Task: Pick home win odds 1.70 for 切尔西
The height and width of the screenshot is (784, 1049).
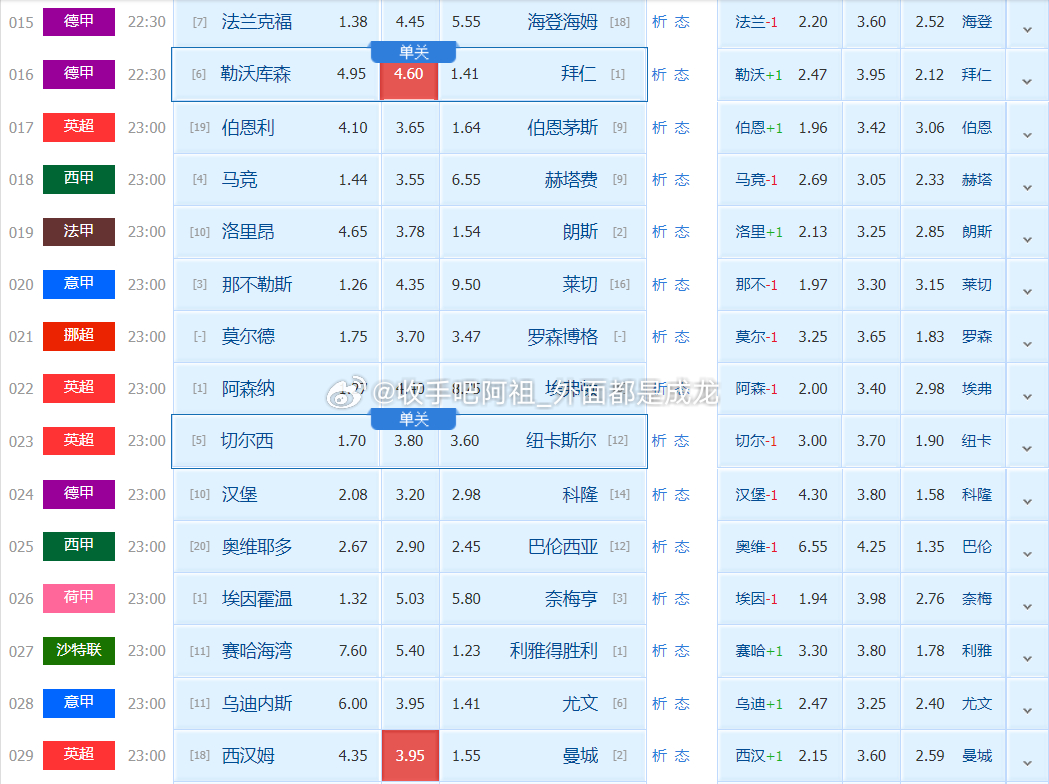Action: [x=352, y=441]
